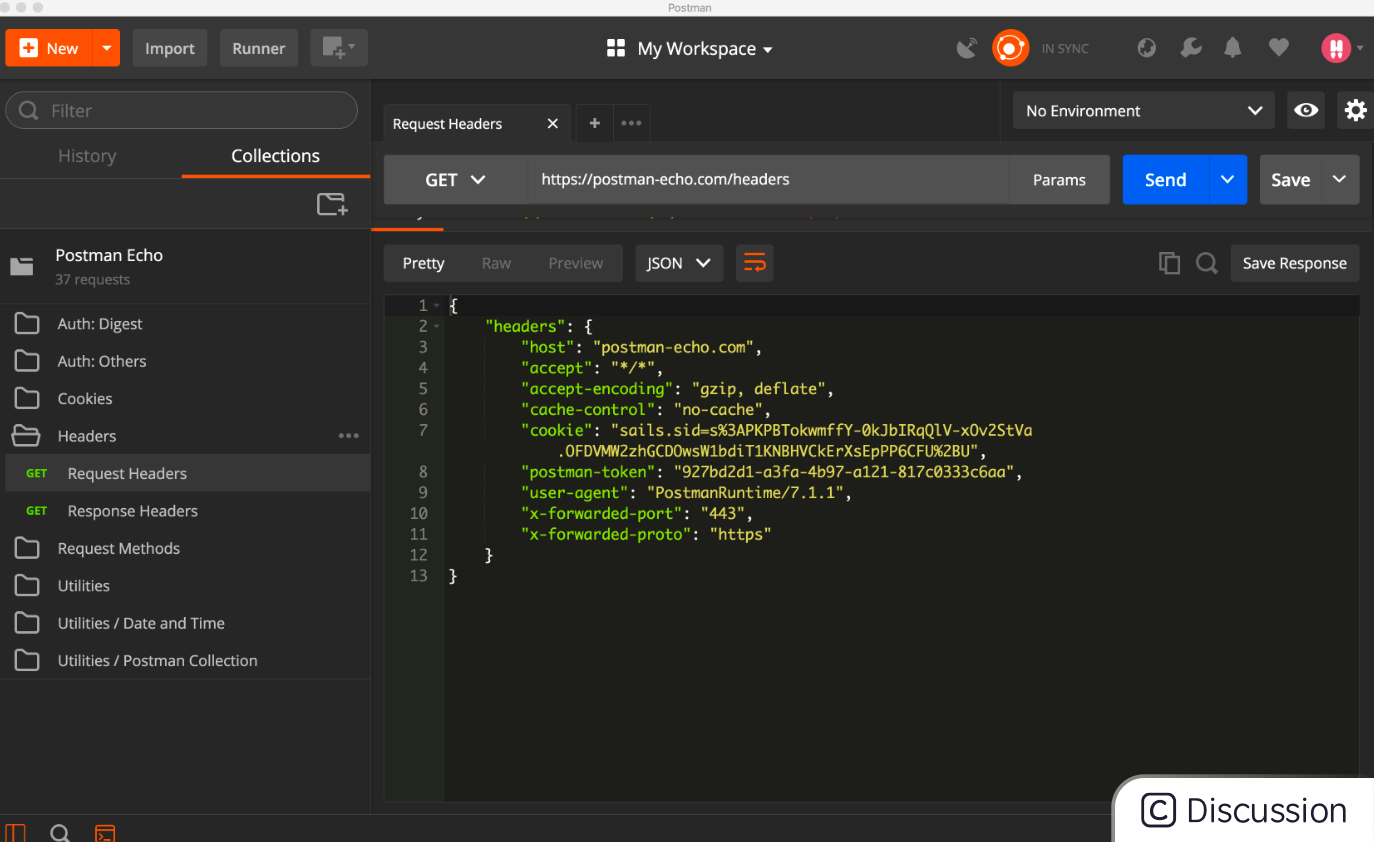Open the No Environment dropdown
This screenshot has height=842, width=1374.
[x=1144, y=111]
